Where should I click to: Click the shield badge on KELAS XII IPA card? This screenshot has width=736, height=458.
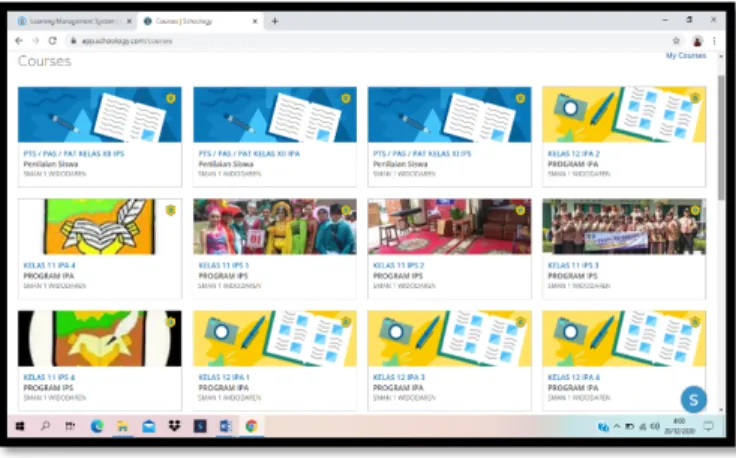tap(346, 98)
